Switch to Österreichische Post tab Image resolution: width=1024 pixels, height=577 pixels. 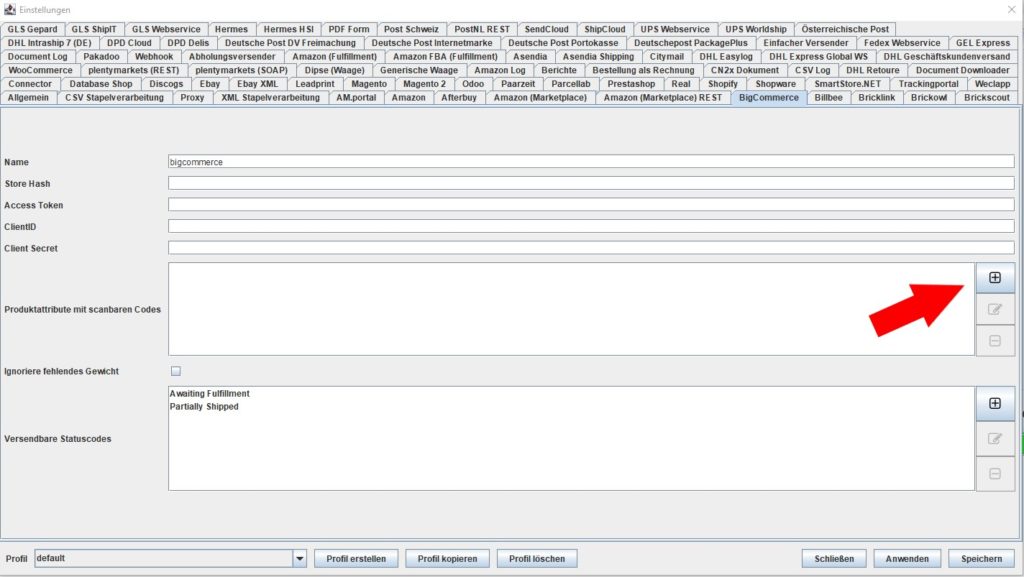point(845,29)
